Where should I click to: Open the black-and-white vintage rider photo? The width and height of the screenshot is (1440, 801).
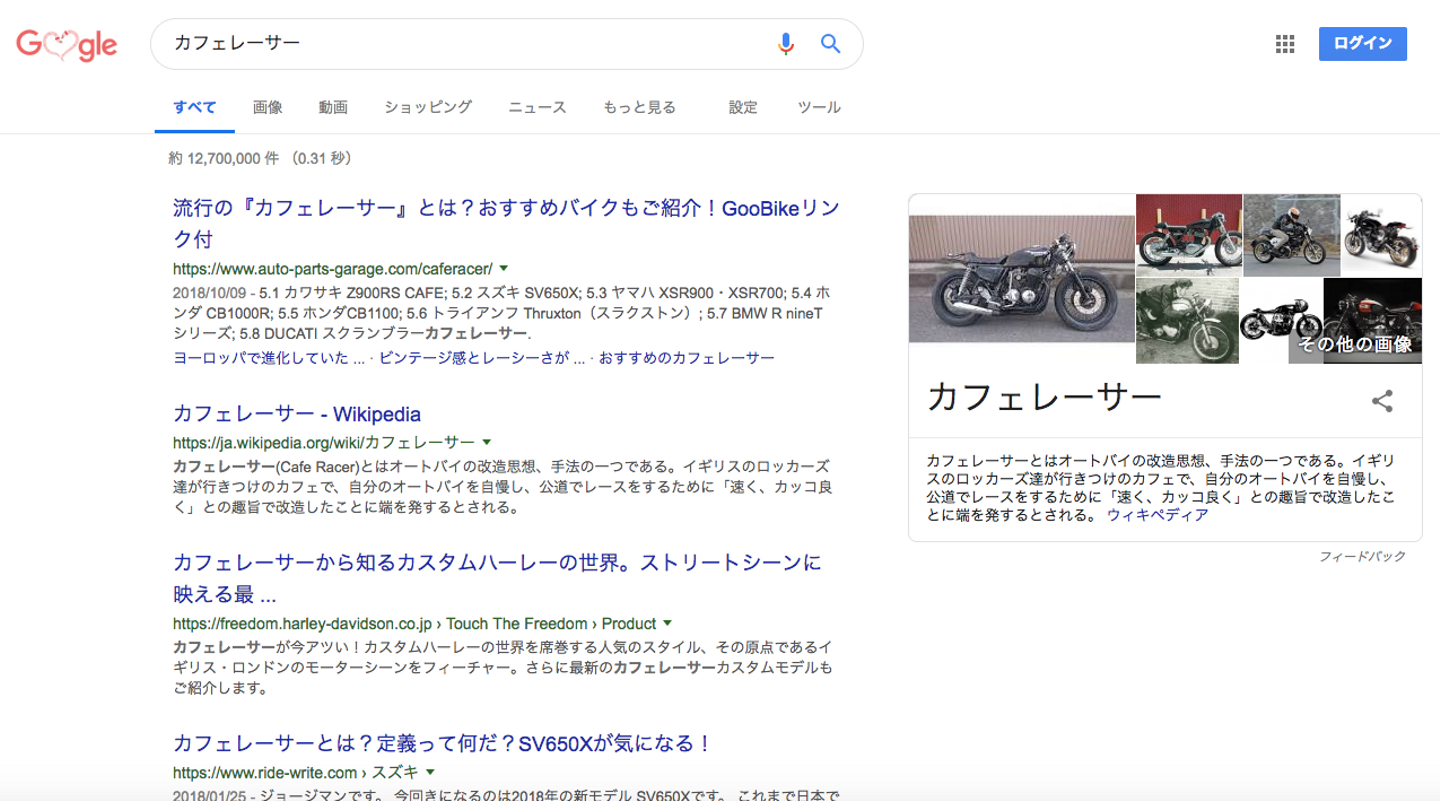pos(1186,321)
